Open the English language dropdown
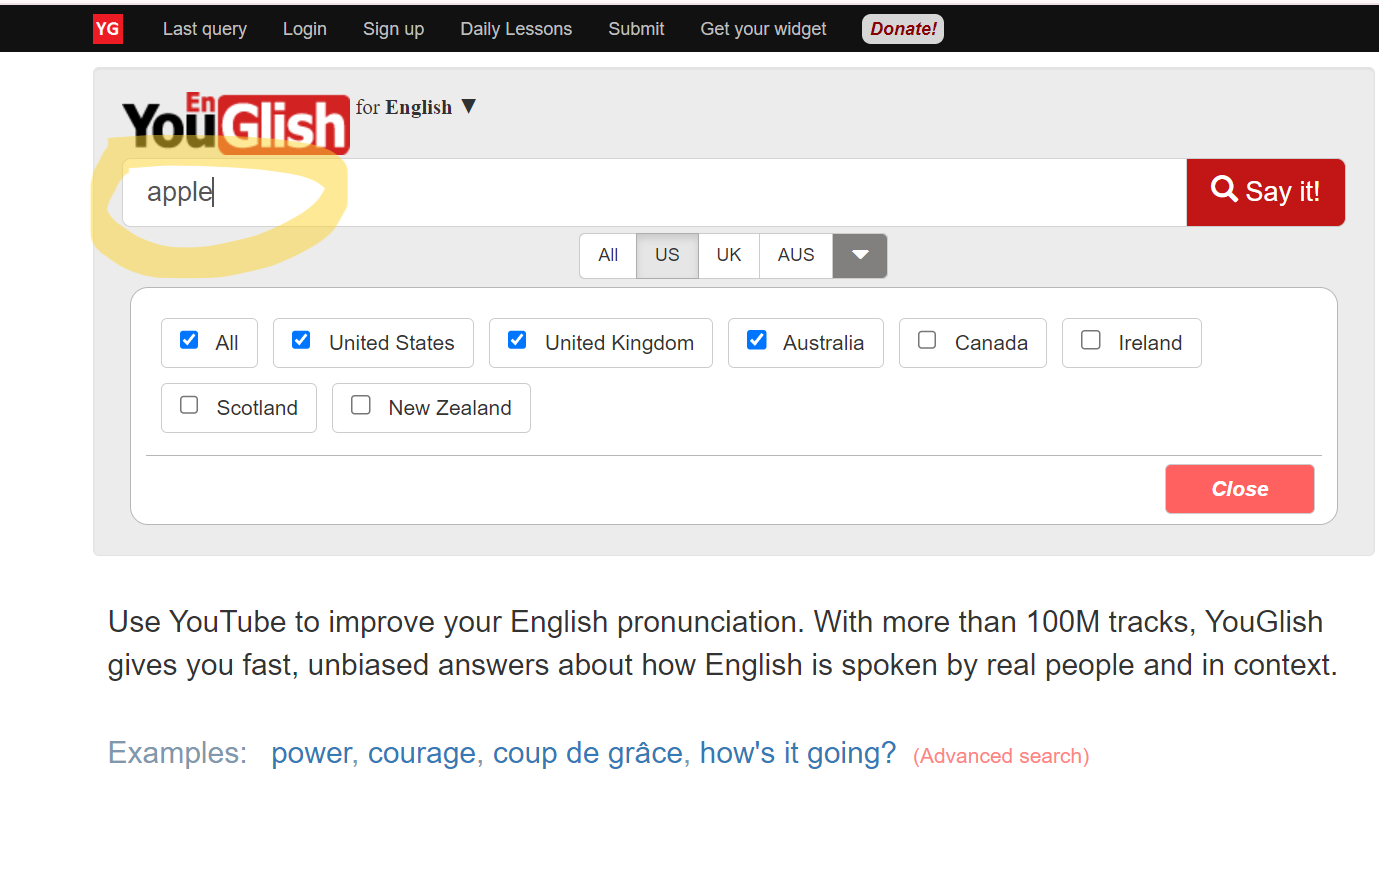1379x882 pixels. click(424, 107)
